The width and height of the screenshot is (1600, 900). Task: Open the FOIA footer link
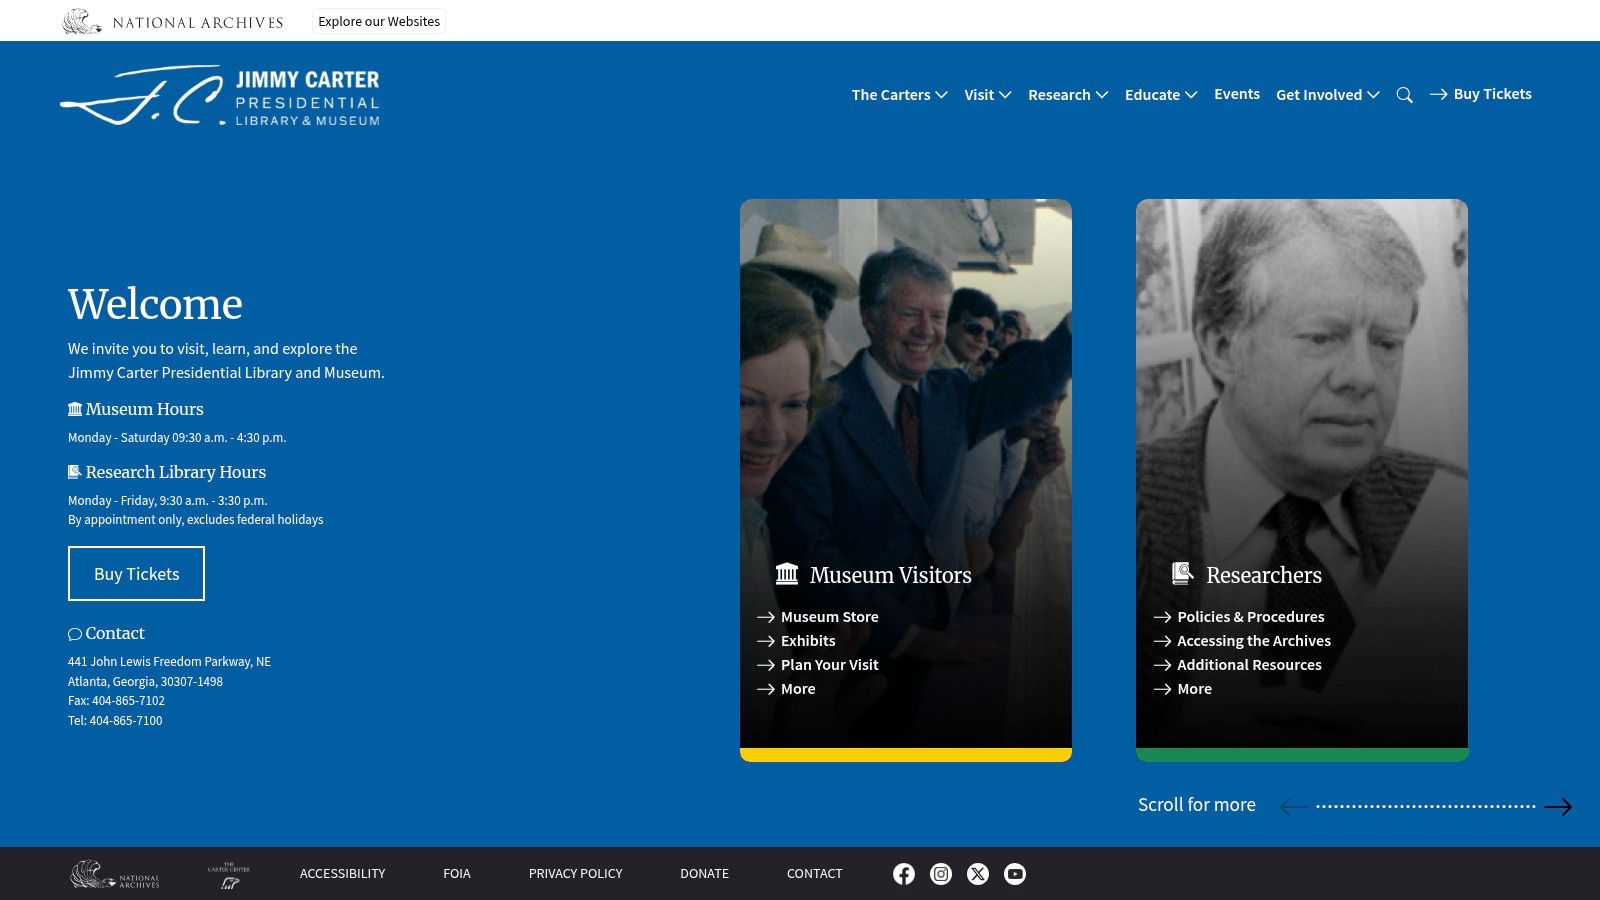[457, 874]
